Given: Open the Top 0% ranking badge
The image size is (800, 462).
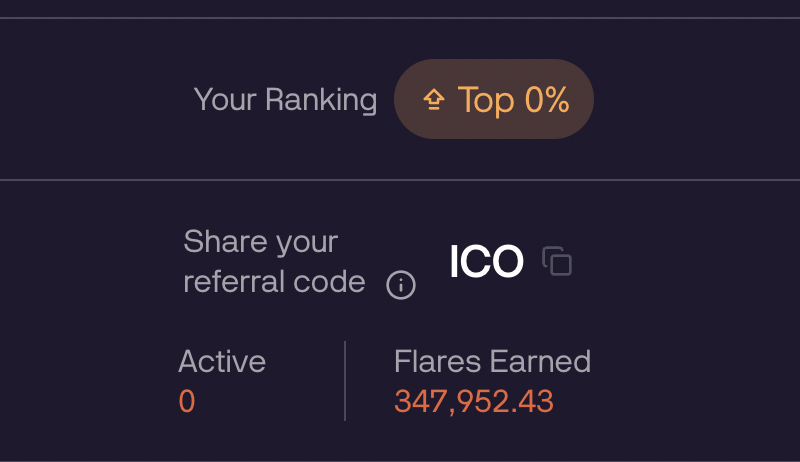Looking at the screenshot, I should click(494, 99).
